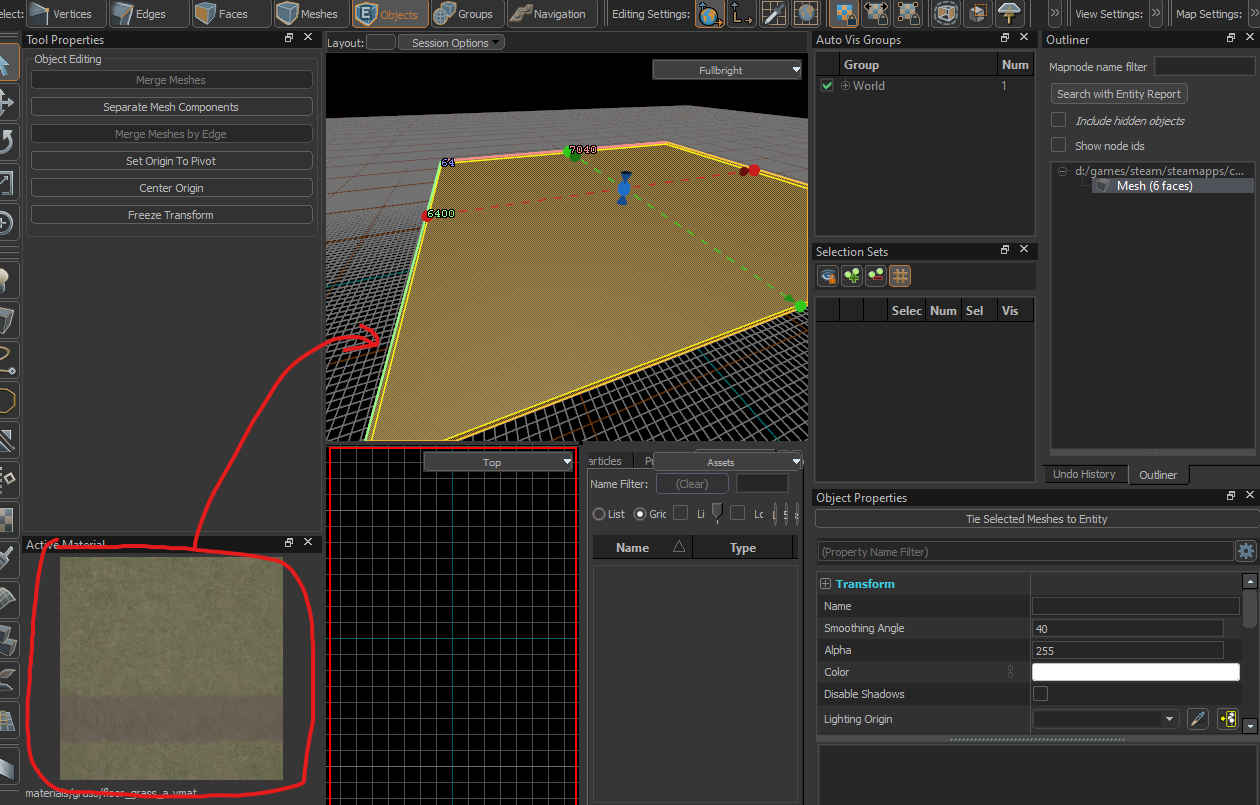Choose the Navigation selection mode
Screen dimensions: 1260x805
point(548,14)
